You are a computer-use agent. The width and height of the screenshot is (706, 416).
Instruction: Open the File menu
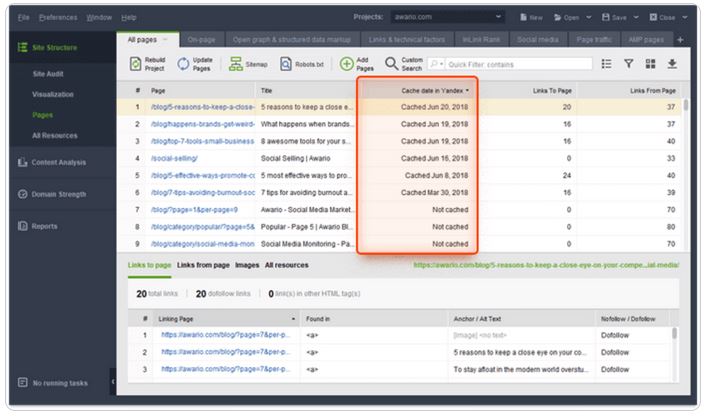[23, 17]
